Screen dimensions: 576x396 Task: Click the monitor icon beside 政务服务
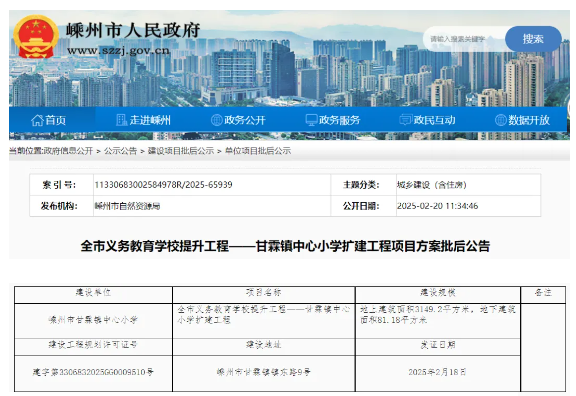pyautogui.click(x=311, y=120)
